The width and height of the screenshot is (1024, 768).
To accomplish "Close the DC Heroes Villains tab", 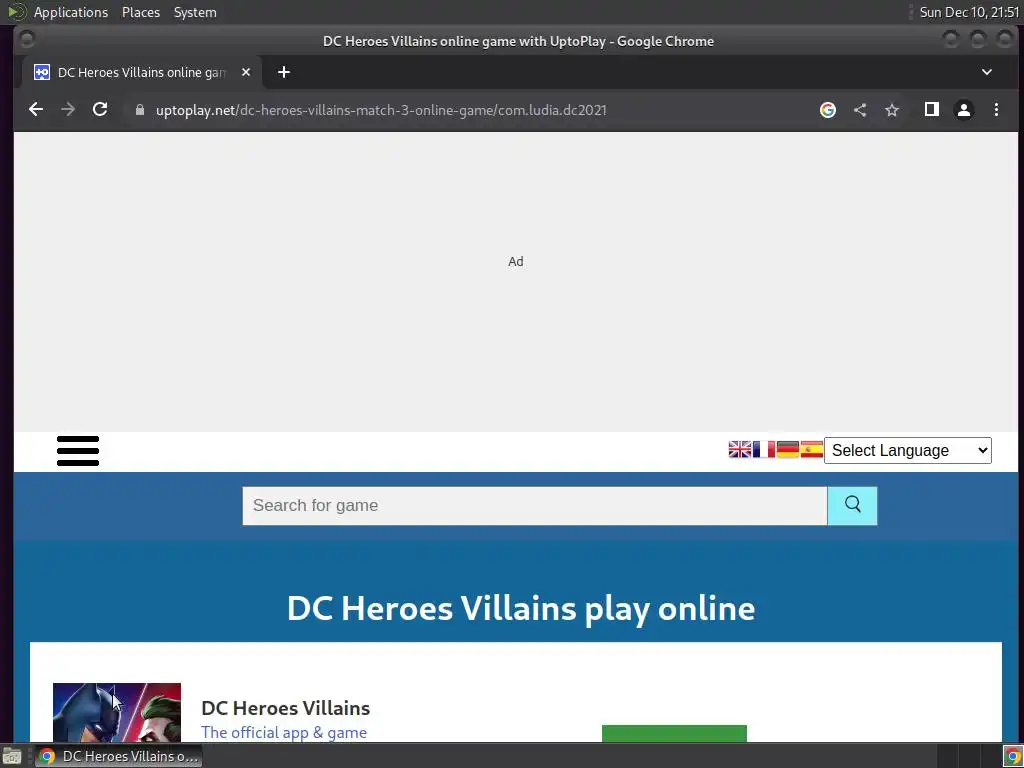I will tap(246, 72).
